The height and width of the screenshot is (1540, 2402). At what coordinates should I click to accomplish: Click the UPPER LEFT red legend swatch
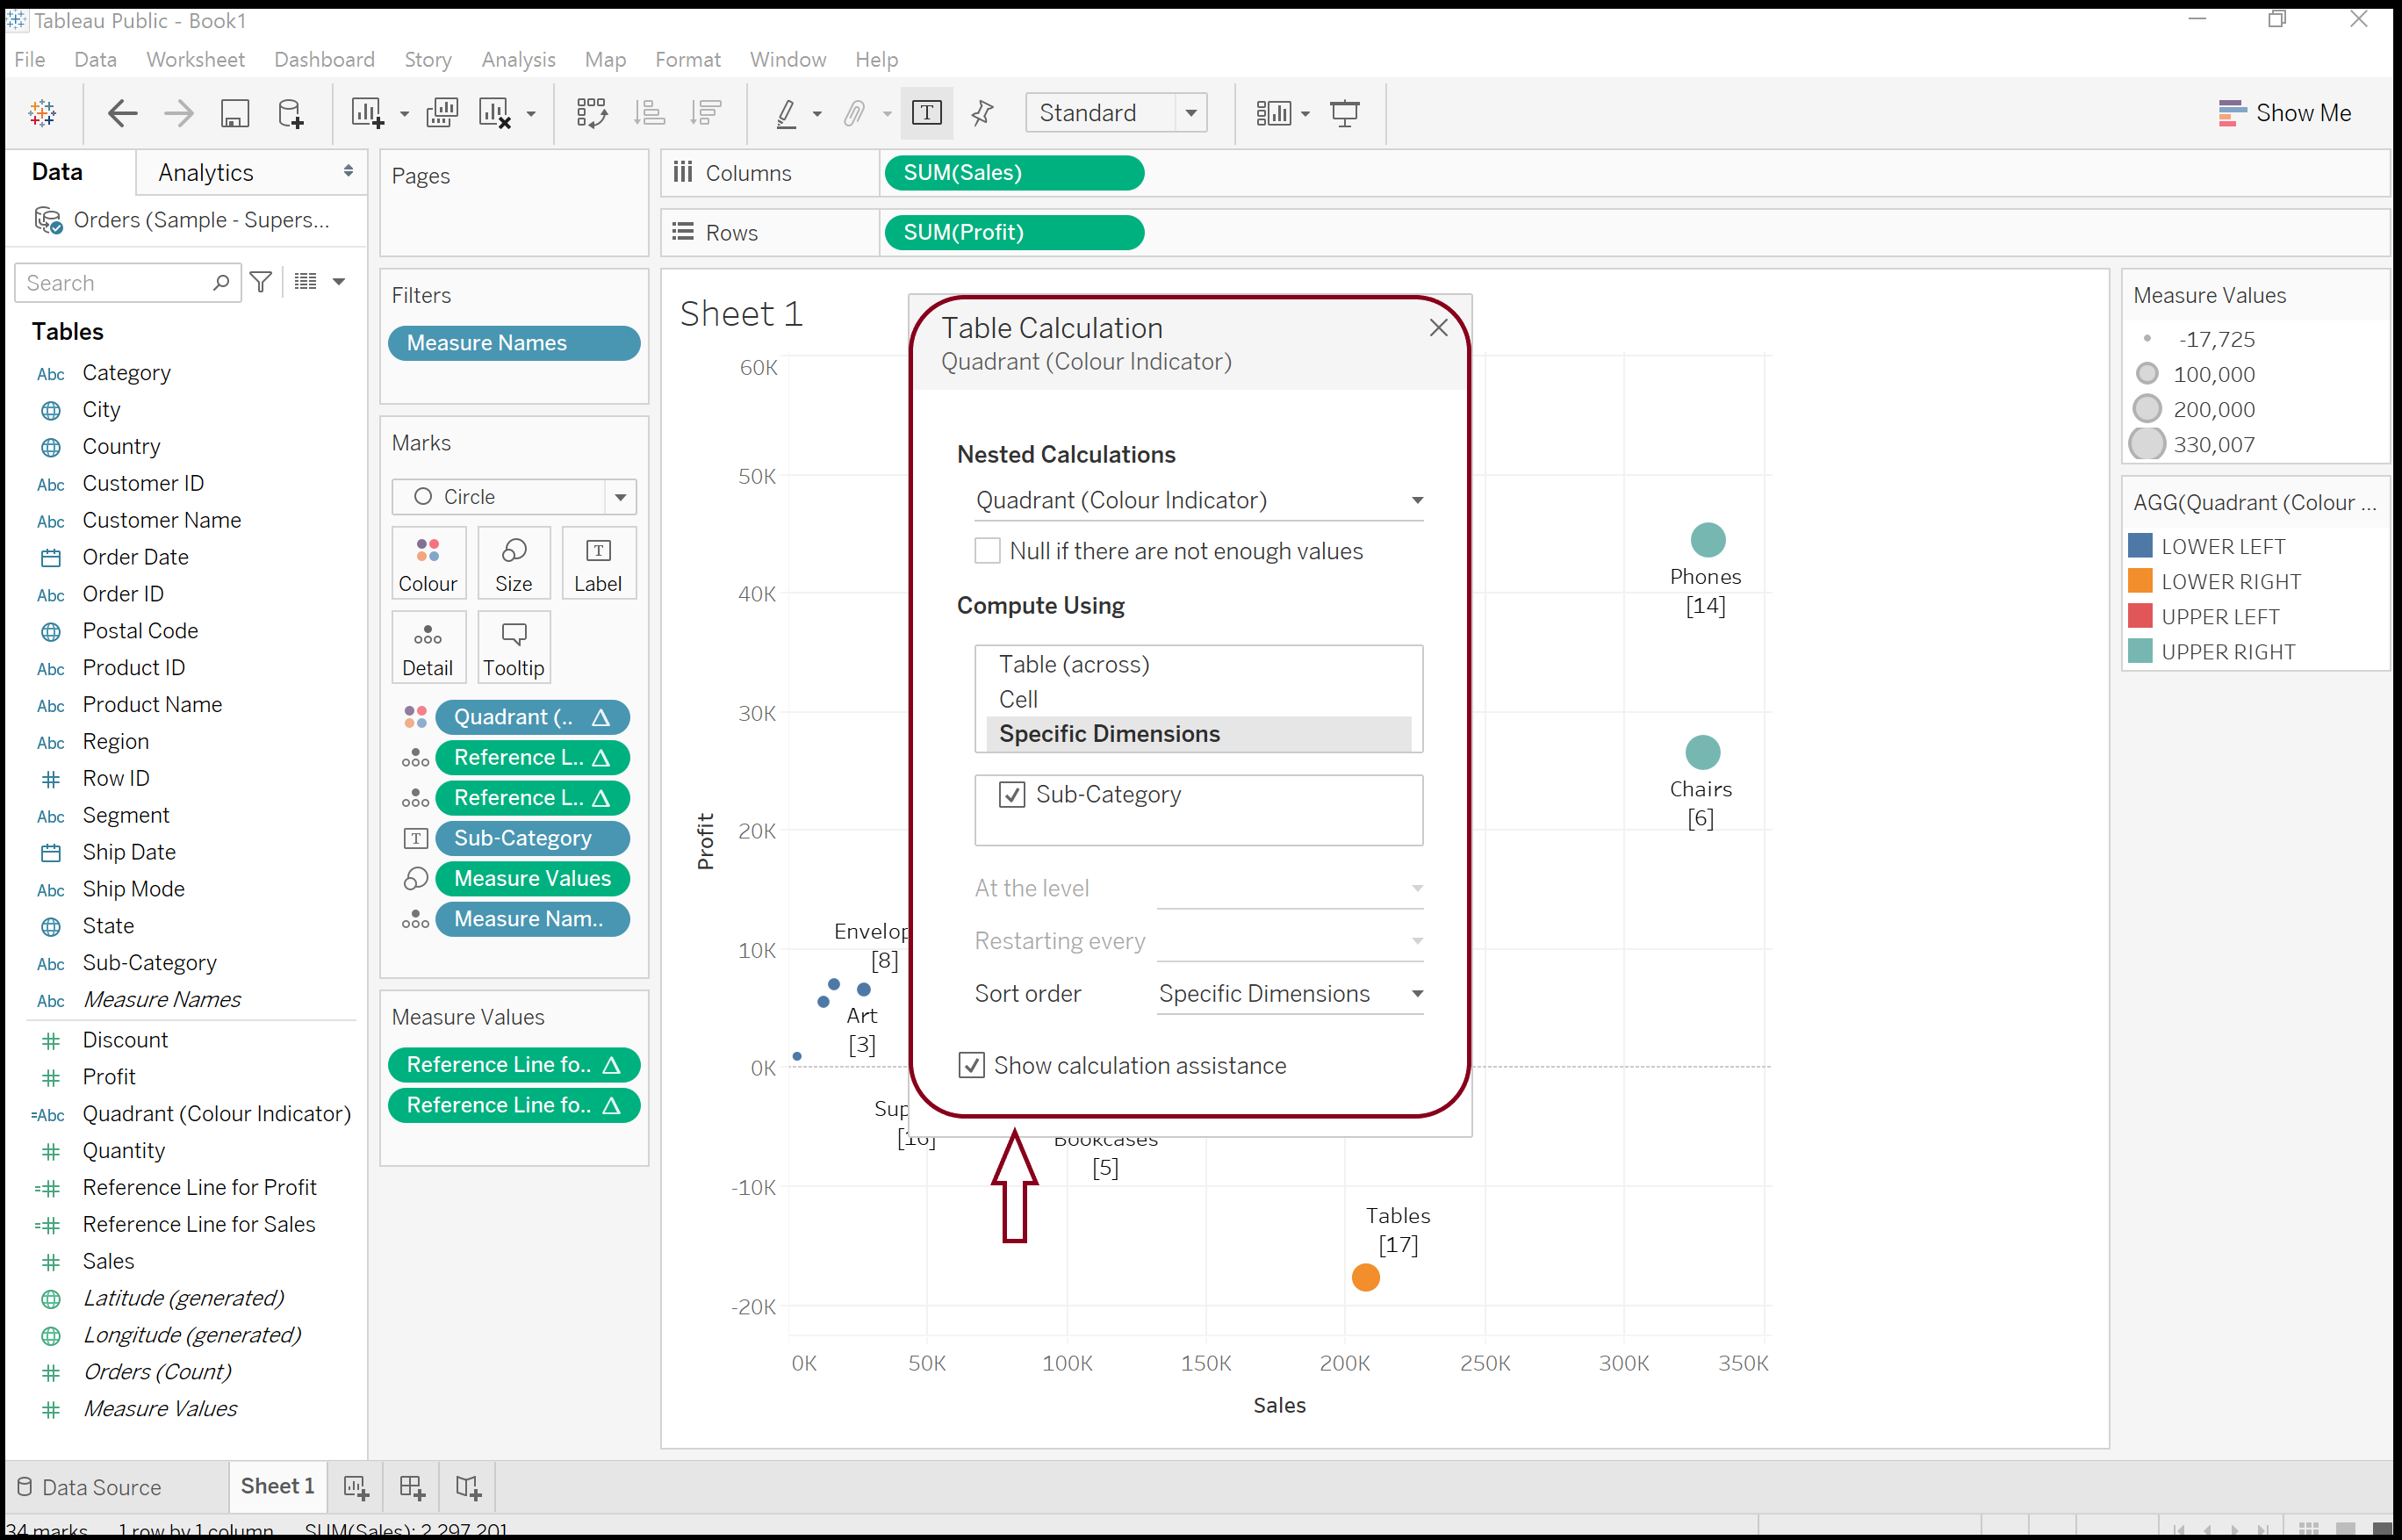pyautogui.click(x=2141, y=617)
